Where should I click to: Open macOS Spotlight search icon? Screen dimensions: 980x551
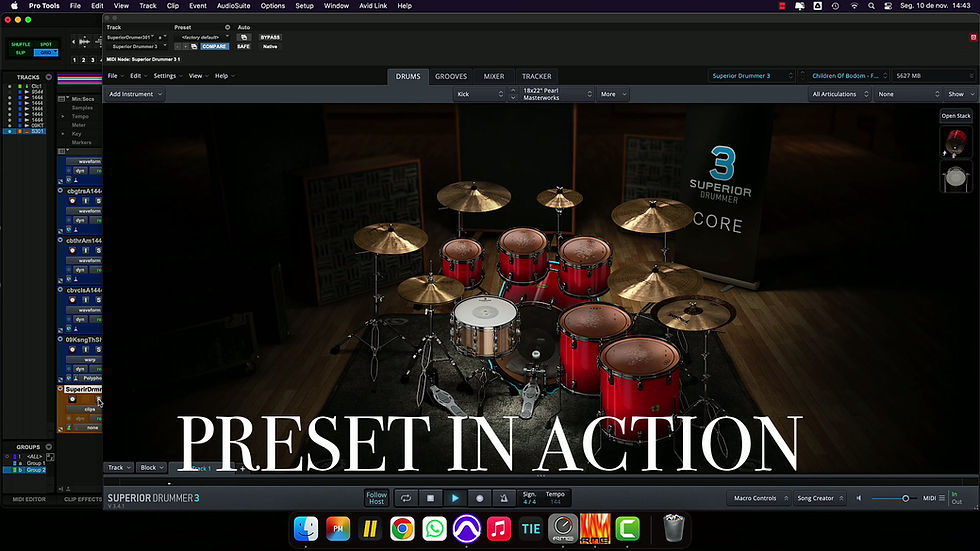pos(871,6)
